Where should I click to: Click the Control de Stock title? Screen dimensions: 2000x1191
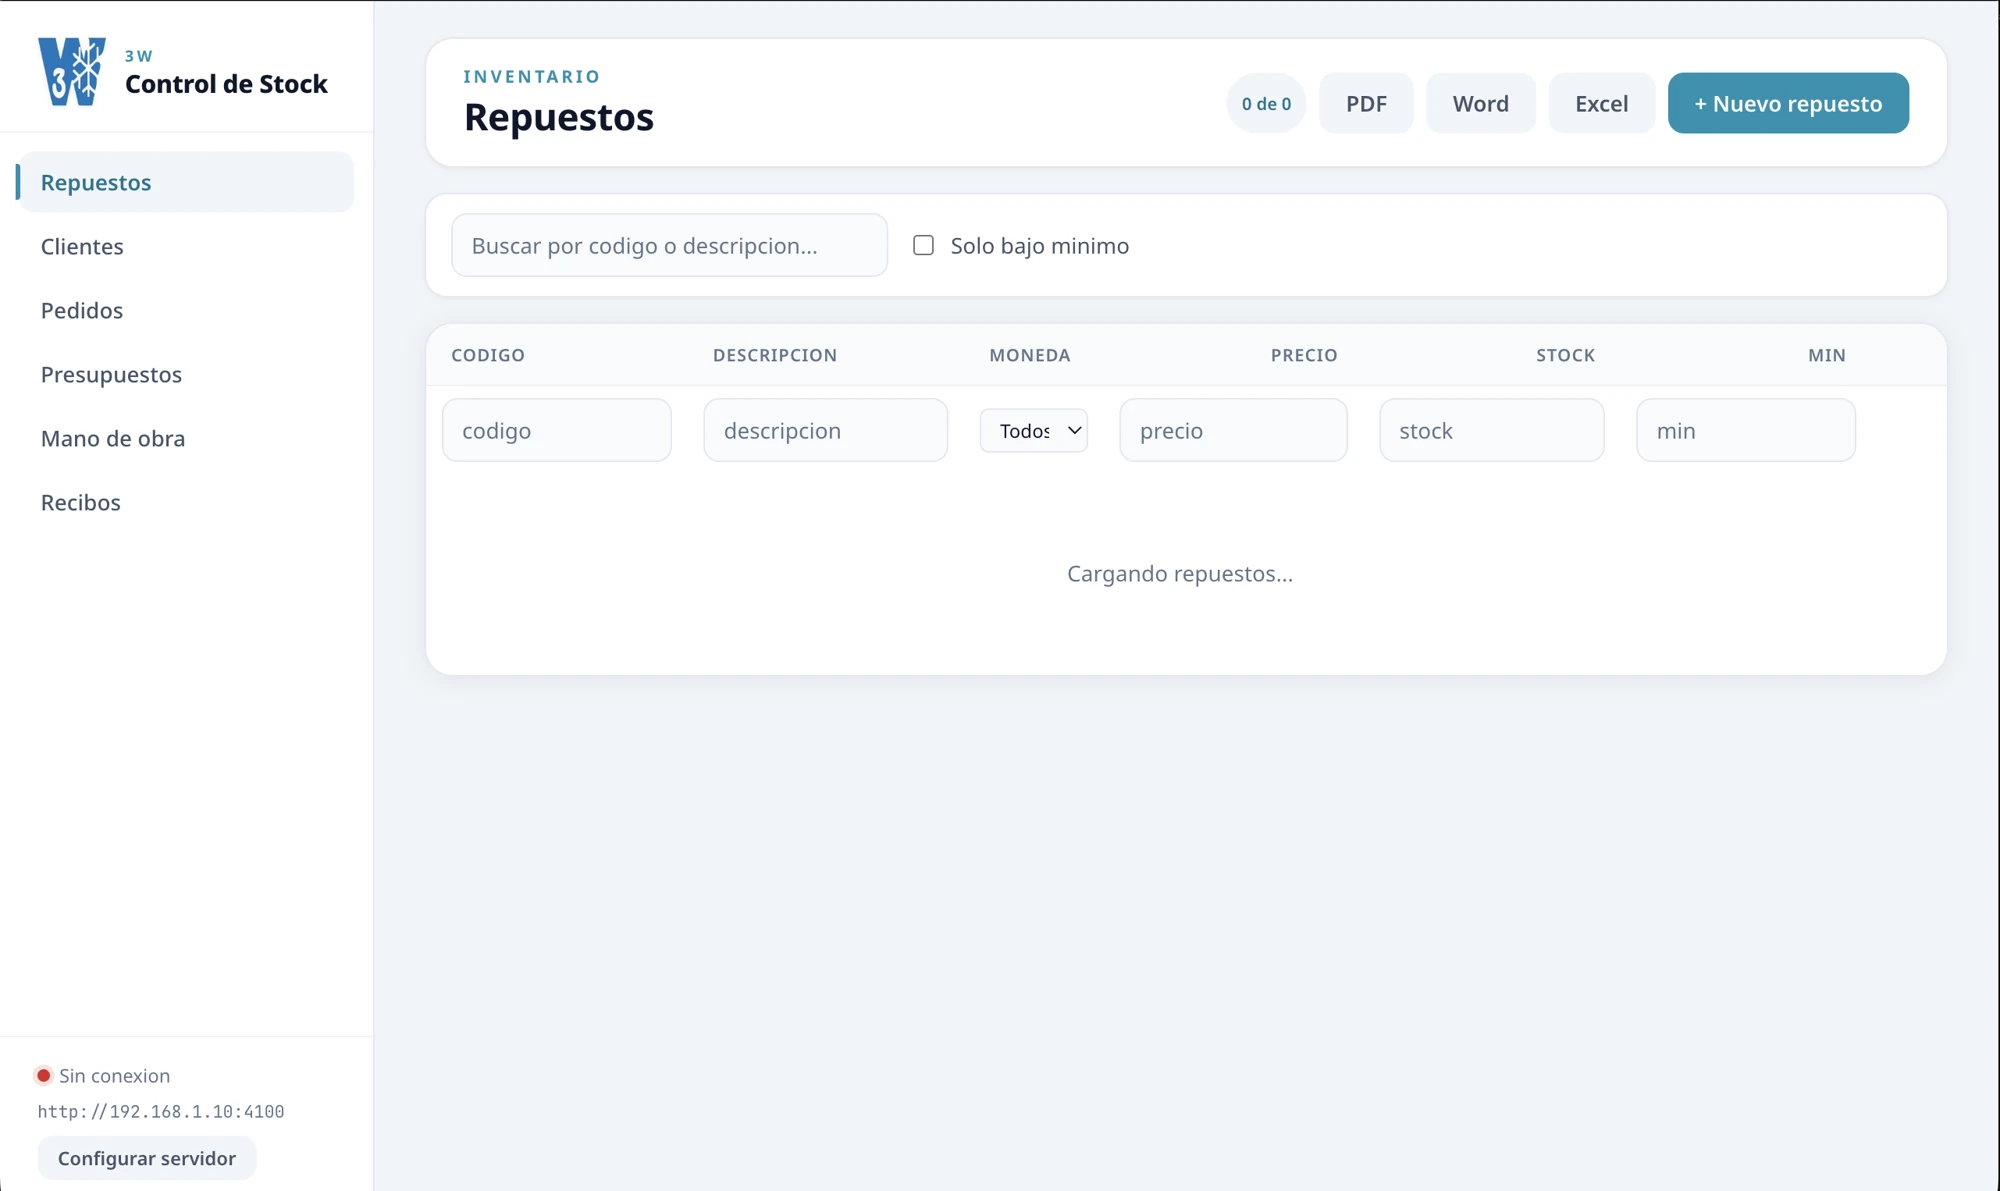226,84
